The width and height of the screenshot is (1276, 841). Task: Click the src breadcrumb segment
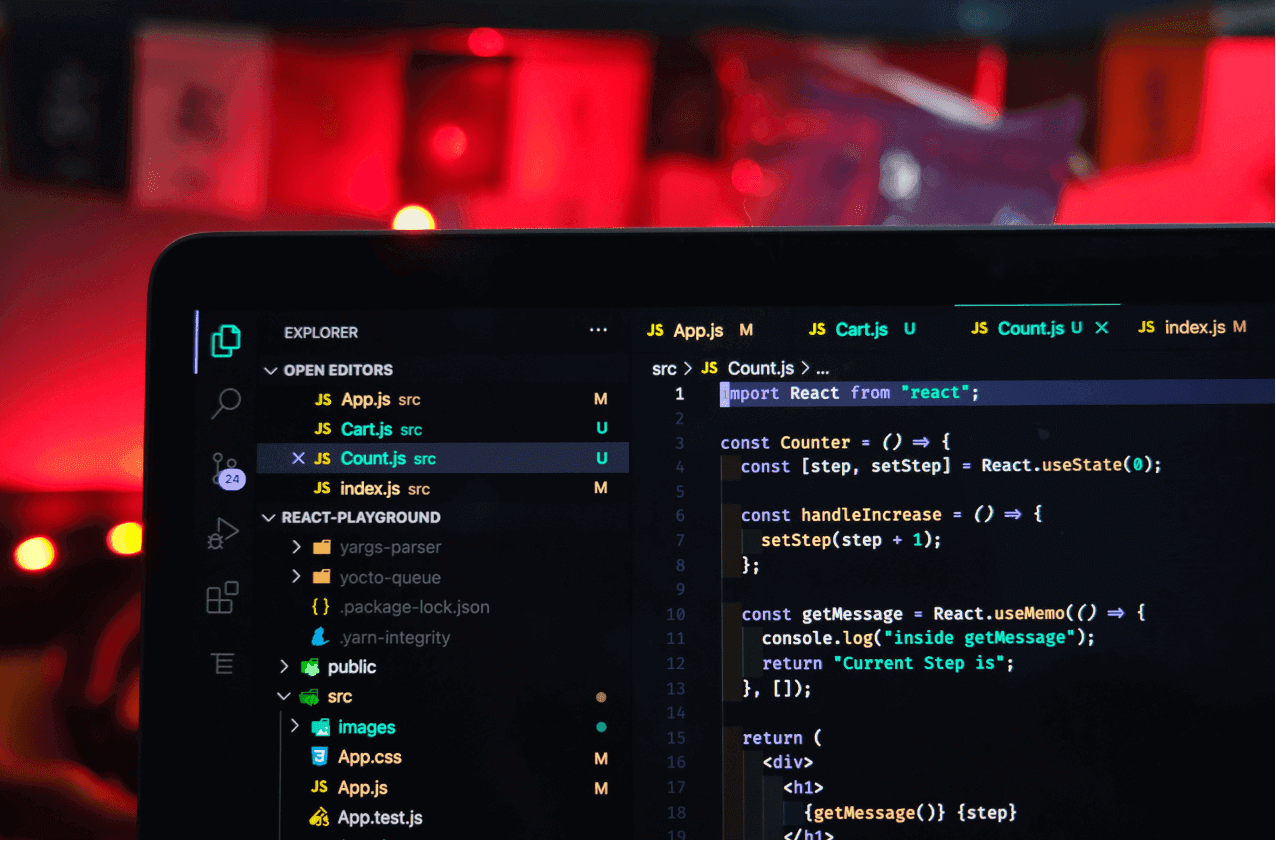click(x=664, y=369)
